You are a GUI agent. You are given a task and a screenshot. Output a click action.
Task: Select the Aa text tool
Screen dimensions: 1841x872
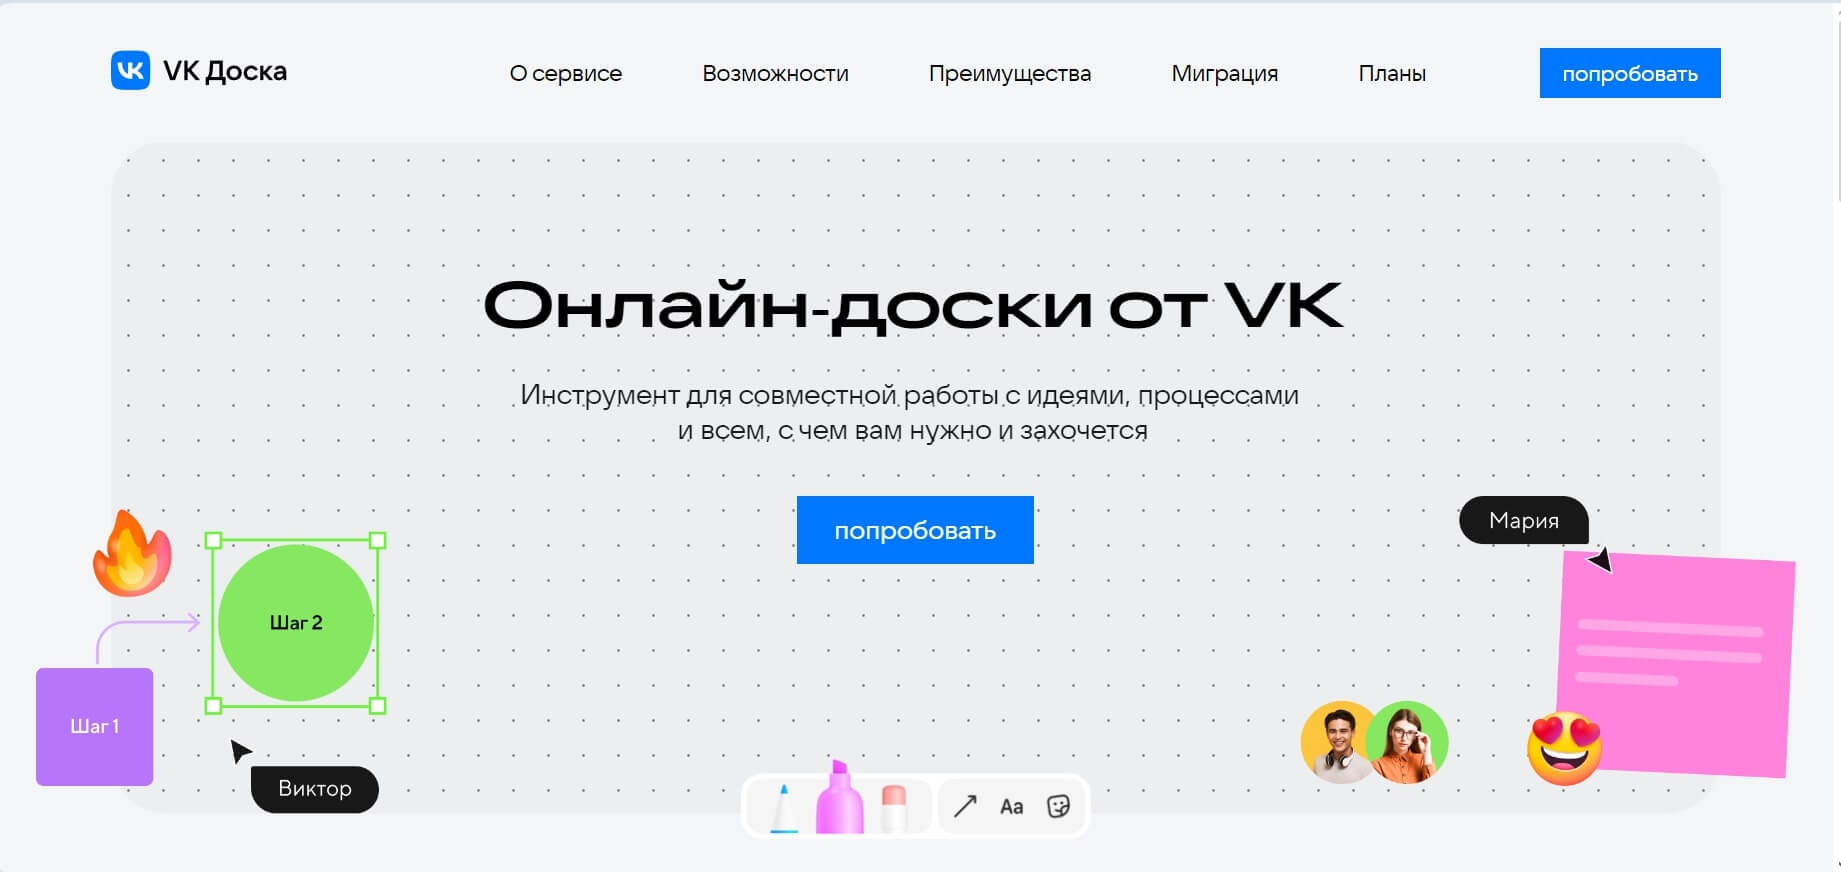1012,806
